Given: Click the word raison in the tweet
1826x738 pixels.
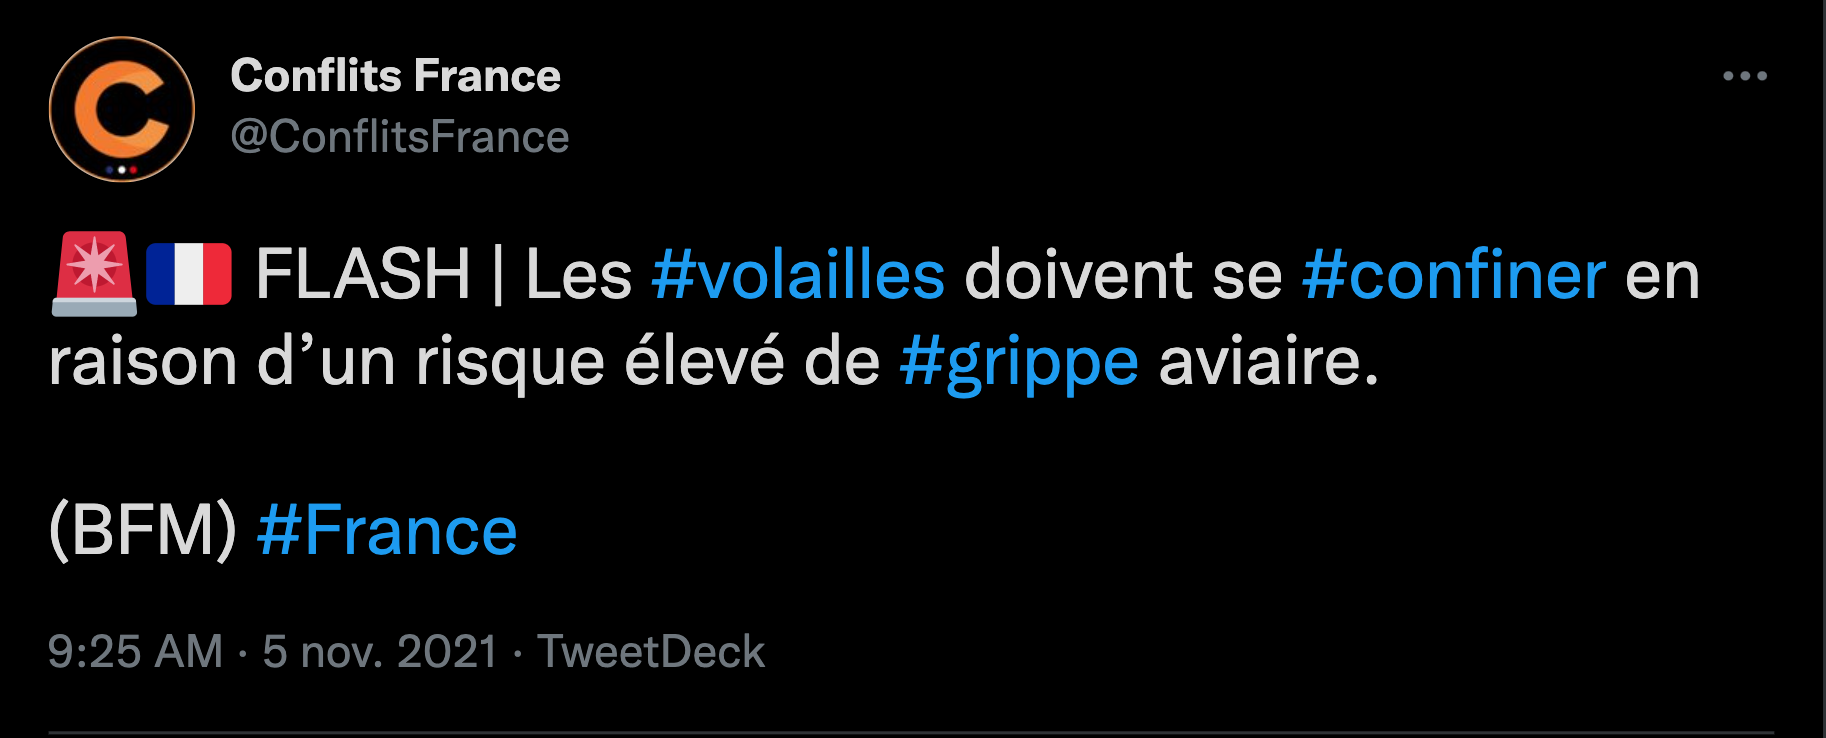Looking at the screenshot, I should tap(143, 362).
